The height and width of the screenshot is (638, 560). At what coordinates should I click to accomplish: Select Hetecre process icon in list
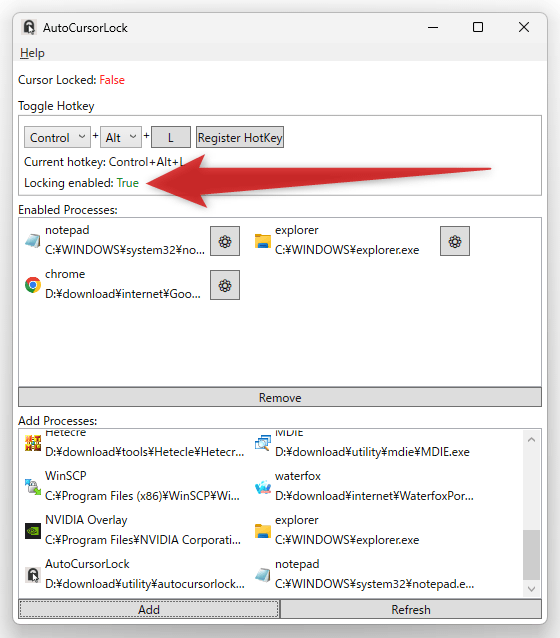(33, 443)
